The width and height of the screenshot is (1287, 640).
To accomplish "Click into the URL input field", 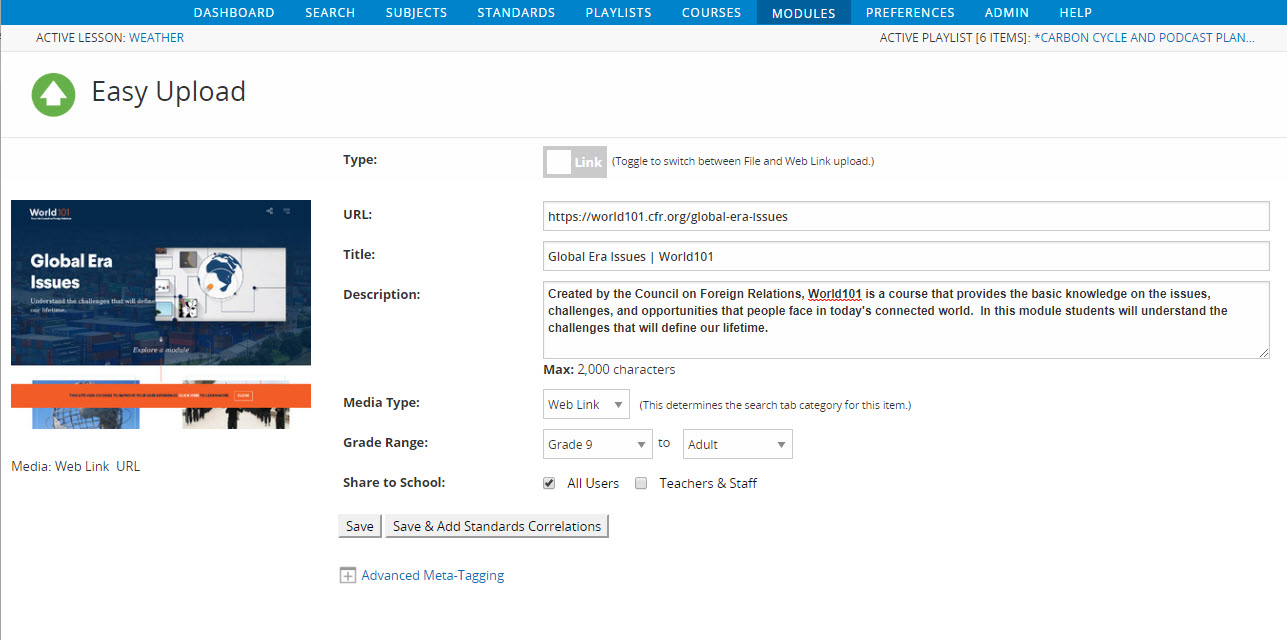I will pyautogui.click(x=906, y=216).
